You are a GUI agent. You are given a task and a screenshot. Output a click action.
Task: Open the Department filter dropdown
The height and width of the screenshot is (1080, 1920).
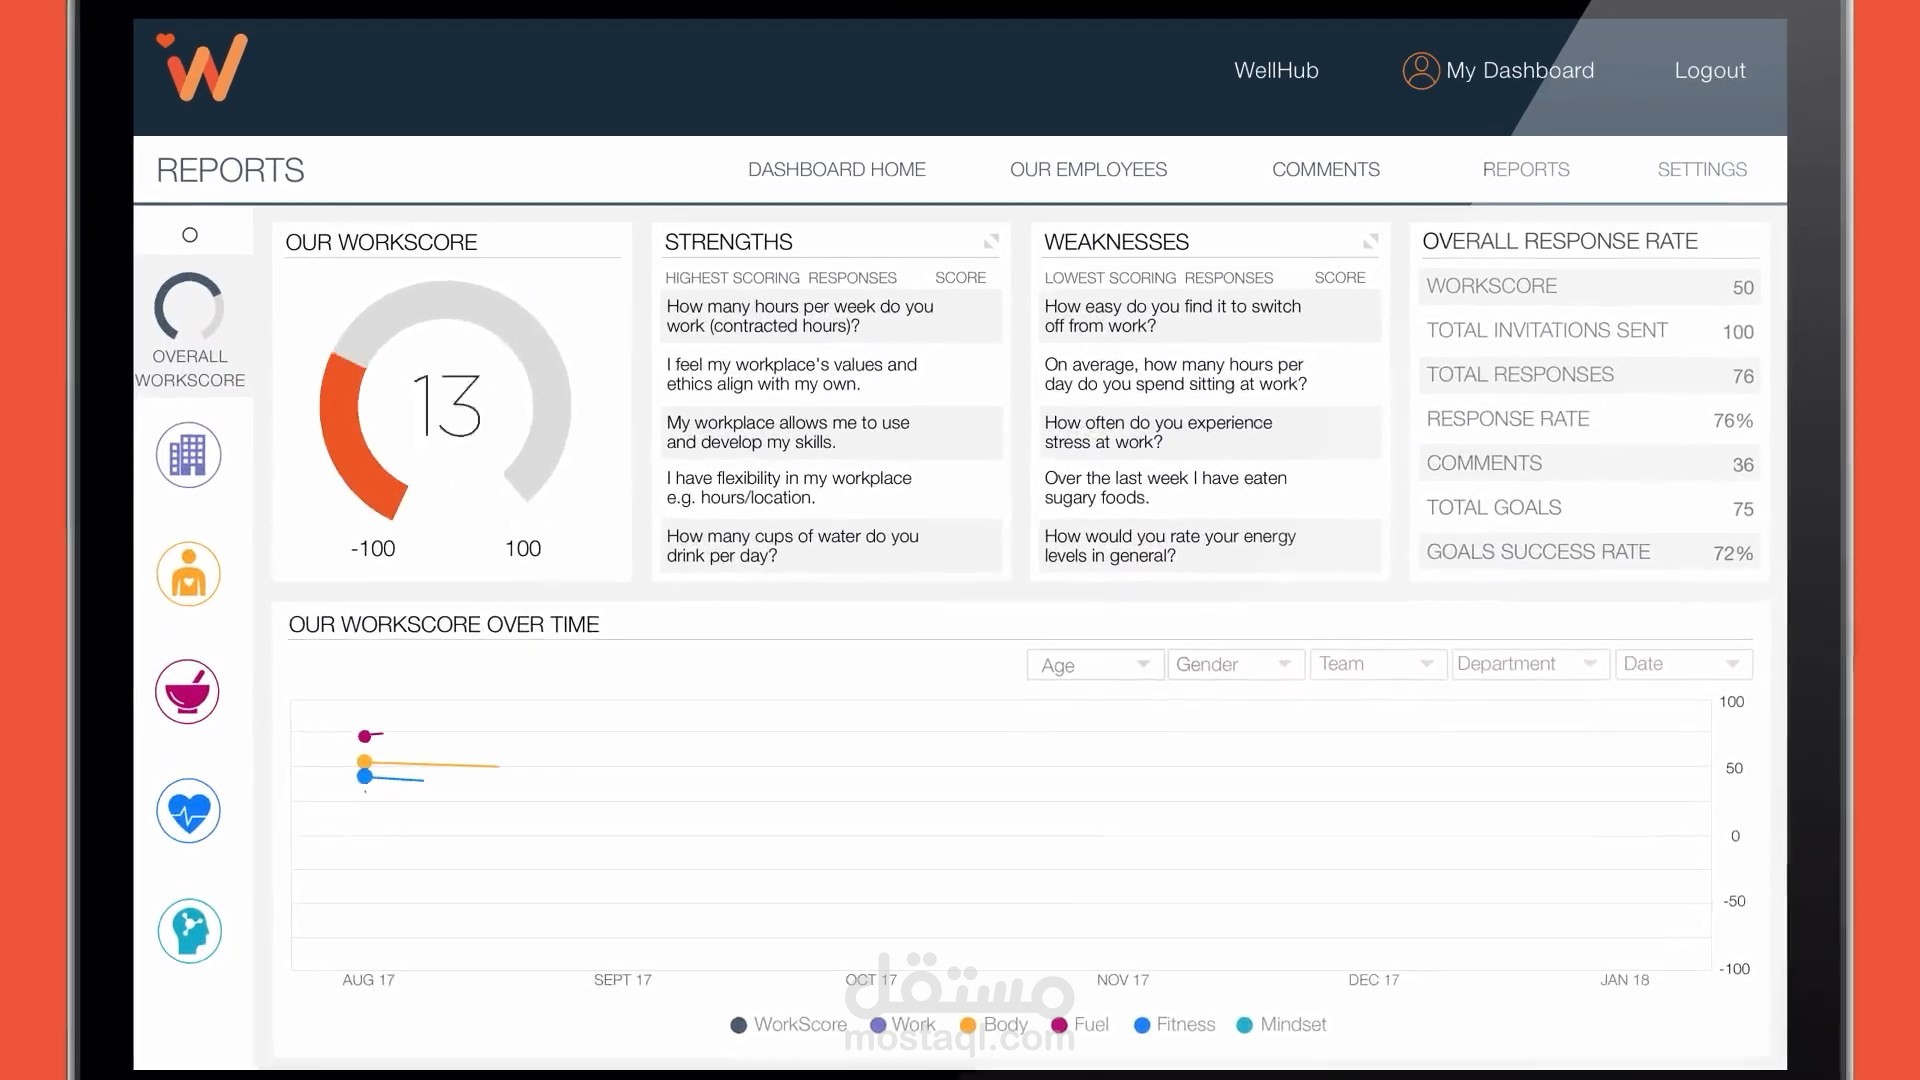pos(1529,665)
